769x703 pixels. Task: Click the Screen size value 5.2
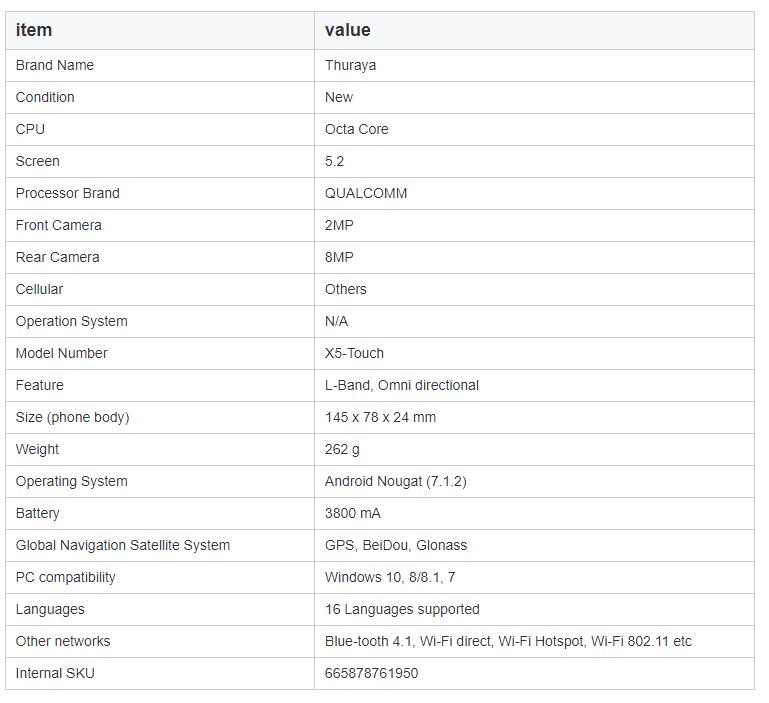click(334, 161)
